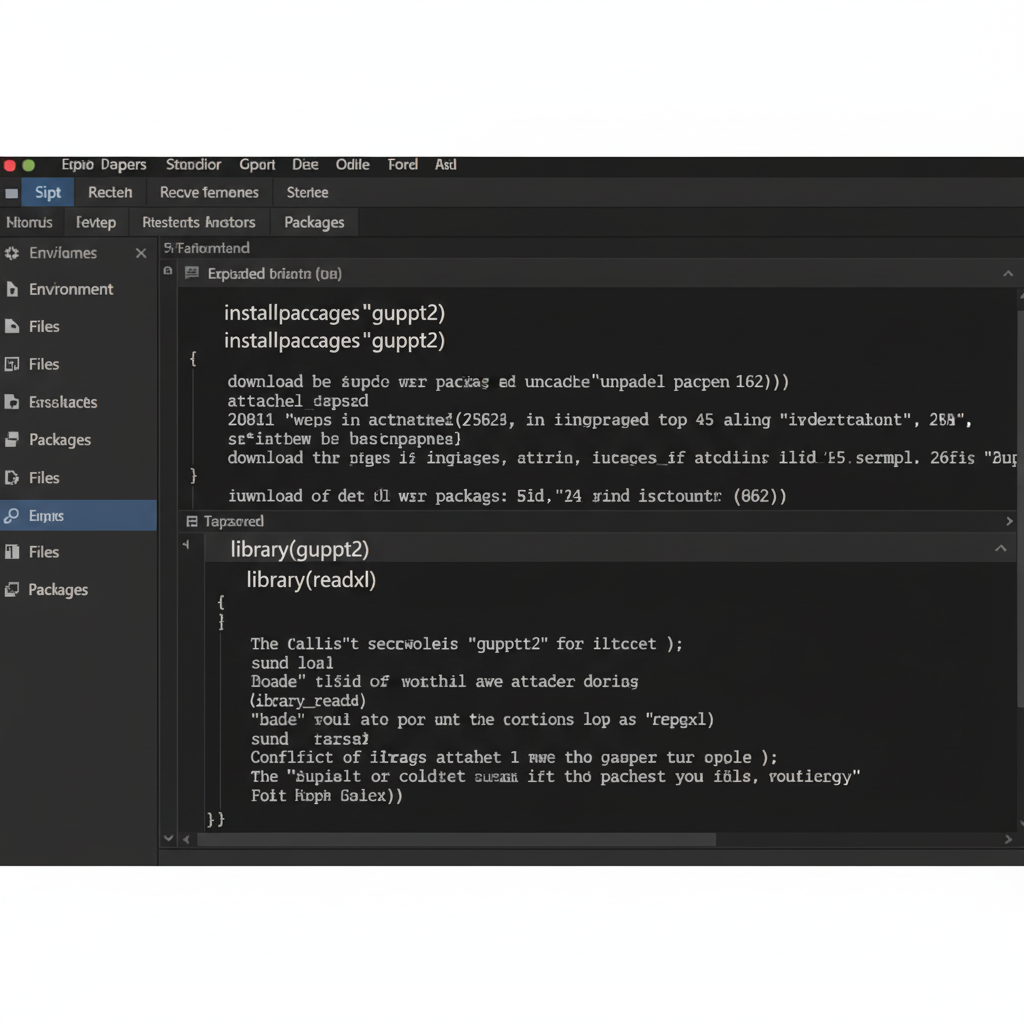Viewport: 1024px width, 1024px height.
Task: Click the Esrsaltaces sidebar icon
Action: click(x=12, y=403)
